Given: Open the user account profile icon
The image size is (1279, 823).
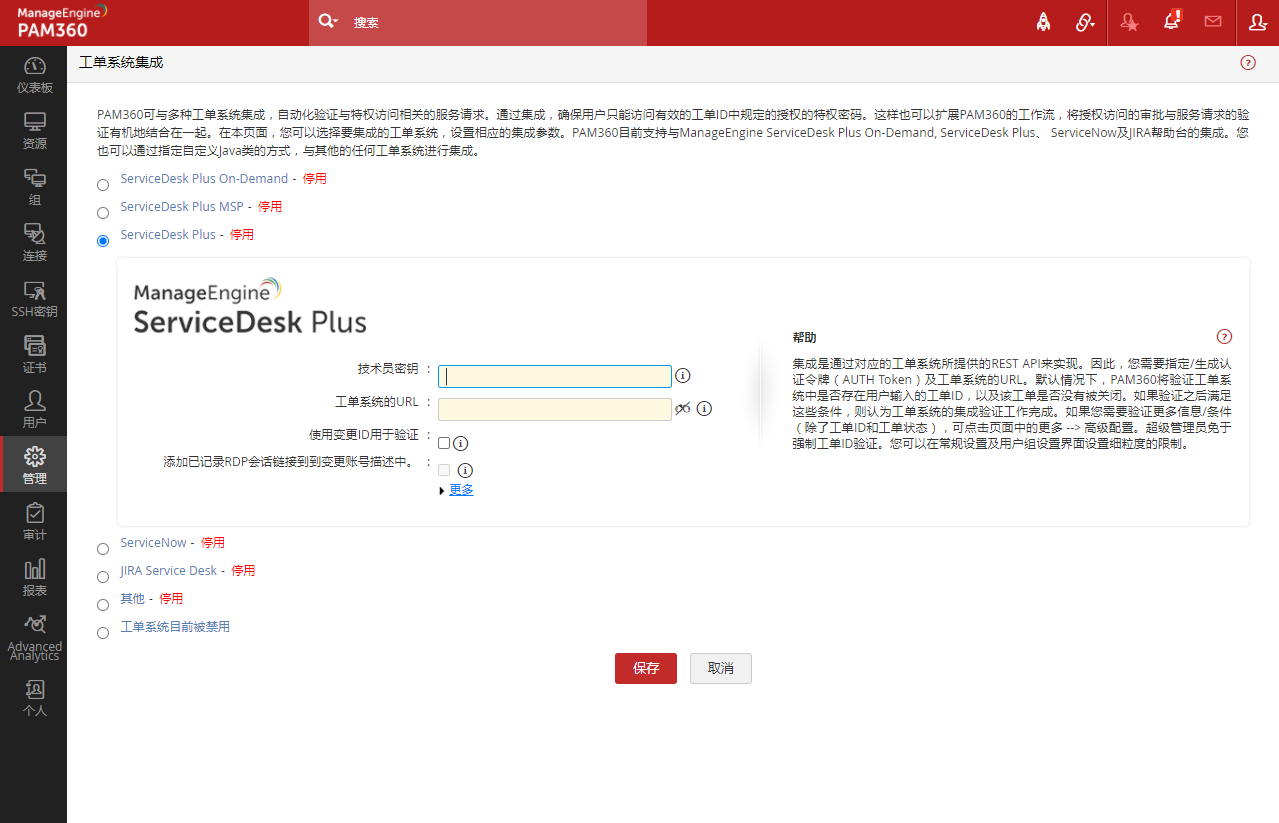Looking at the screenshot, I should point(1258,22).
